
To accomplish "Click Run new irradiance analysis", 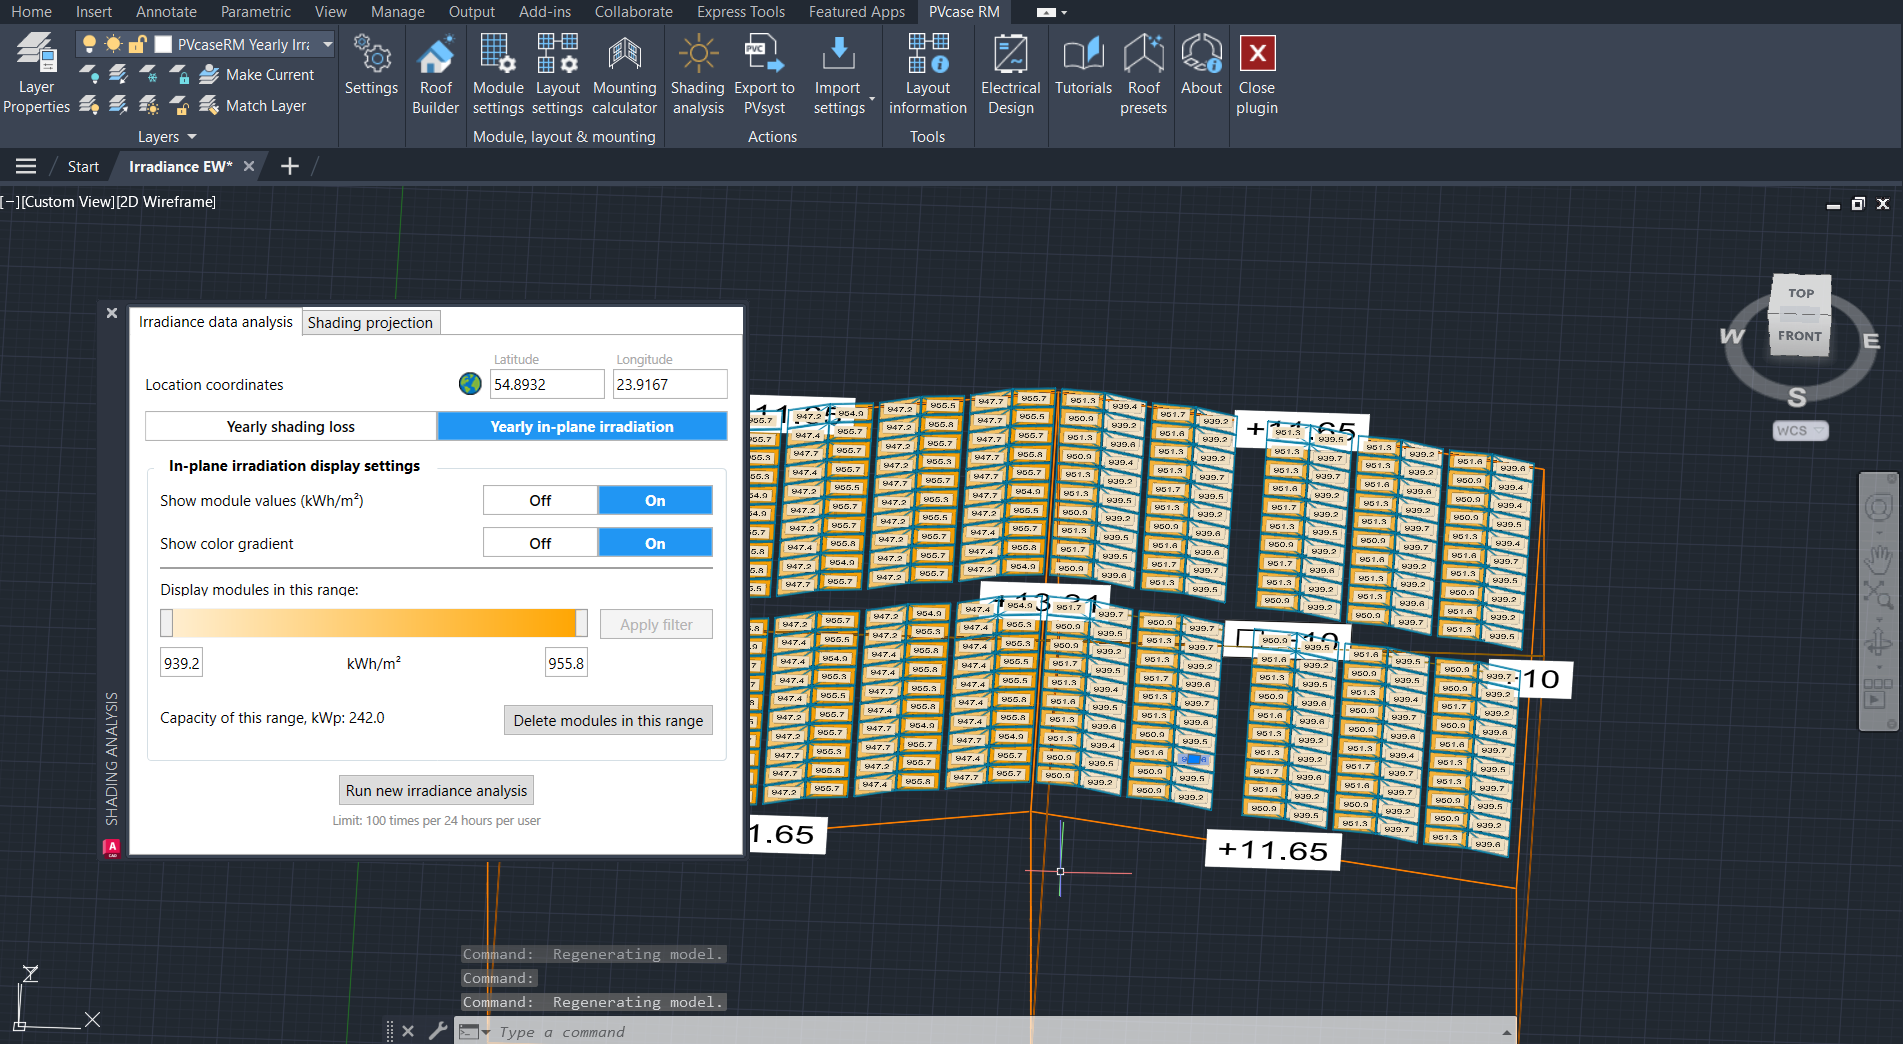I will point(436,790).
